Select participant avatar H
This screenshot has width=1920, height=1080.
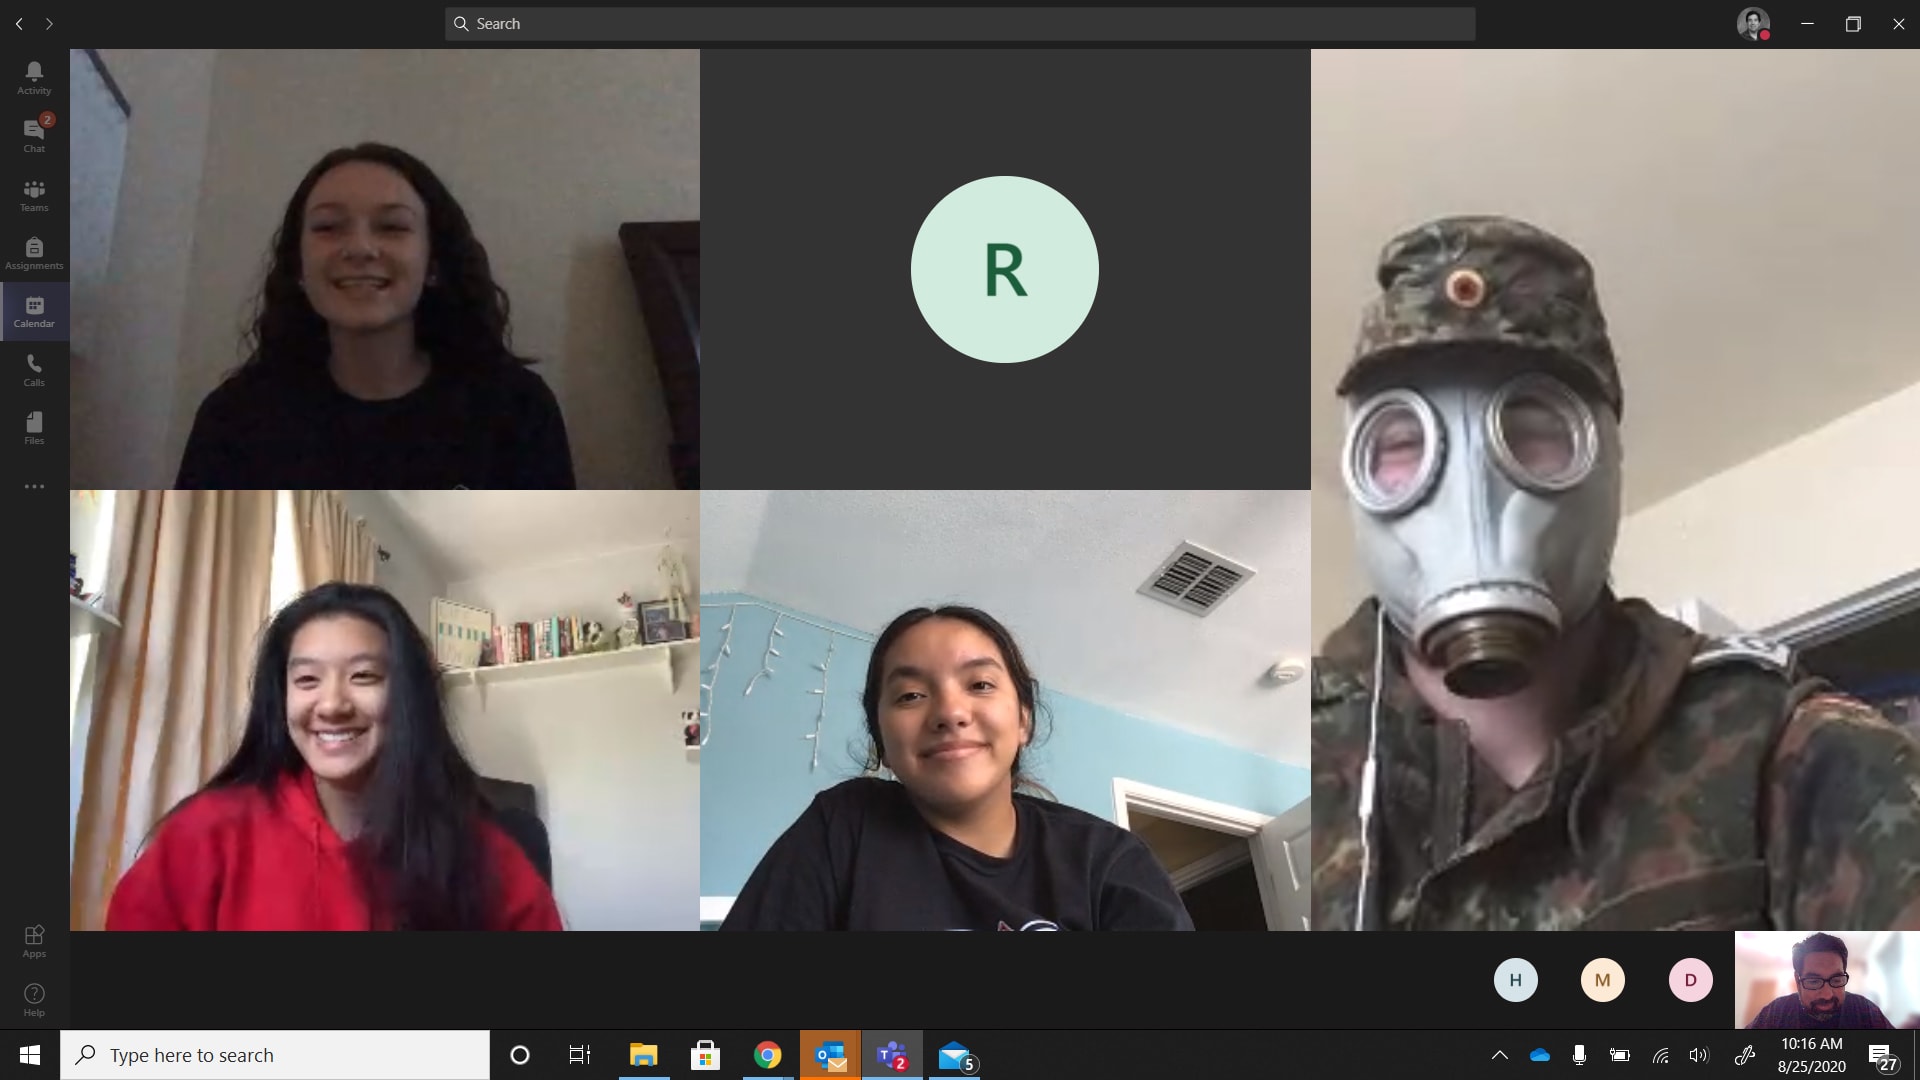(x=1515, y=980)
